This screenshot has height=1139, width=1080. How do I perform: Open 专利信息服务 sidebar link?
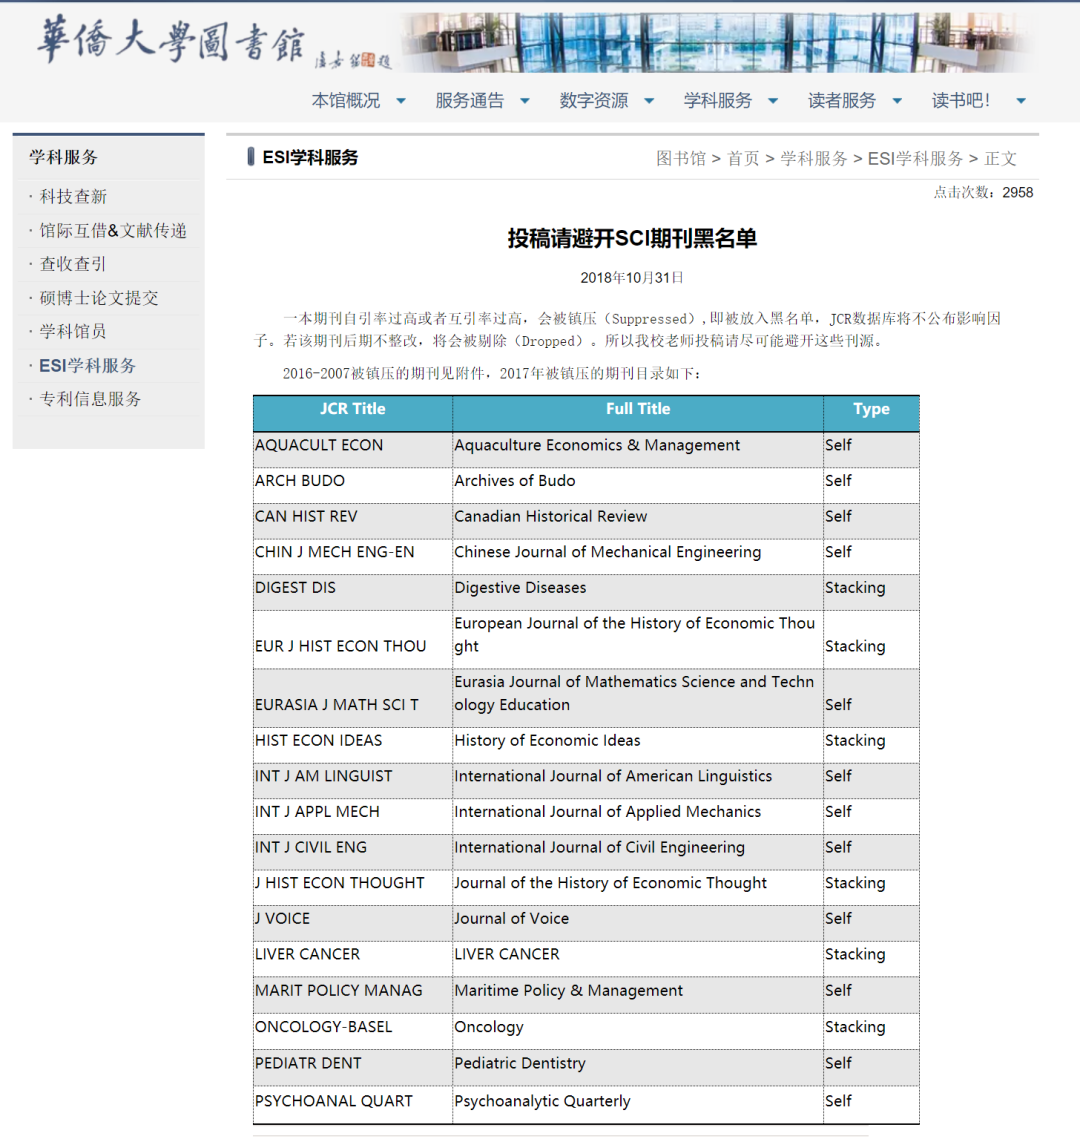[90, 399]
